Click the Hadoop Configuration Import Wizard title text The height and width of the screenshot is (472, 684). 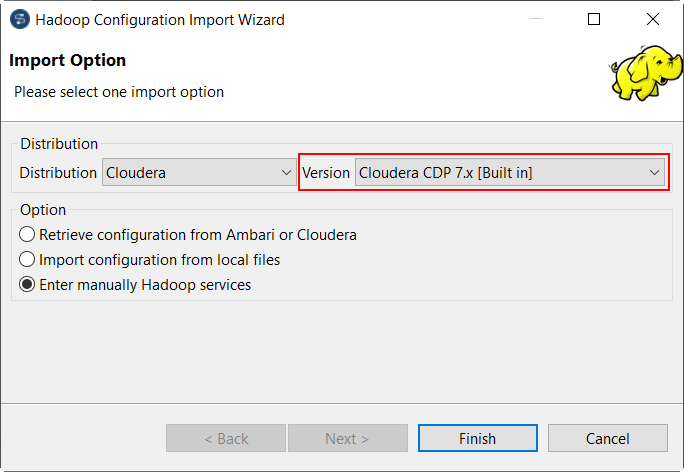tap(160, 19)
